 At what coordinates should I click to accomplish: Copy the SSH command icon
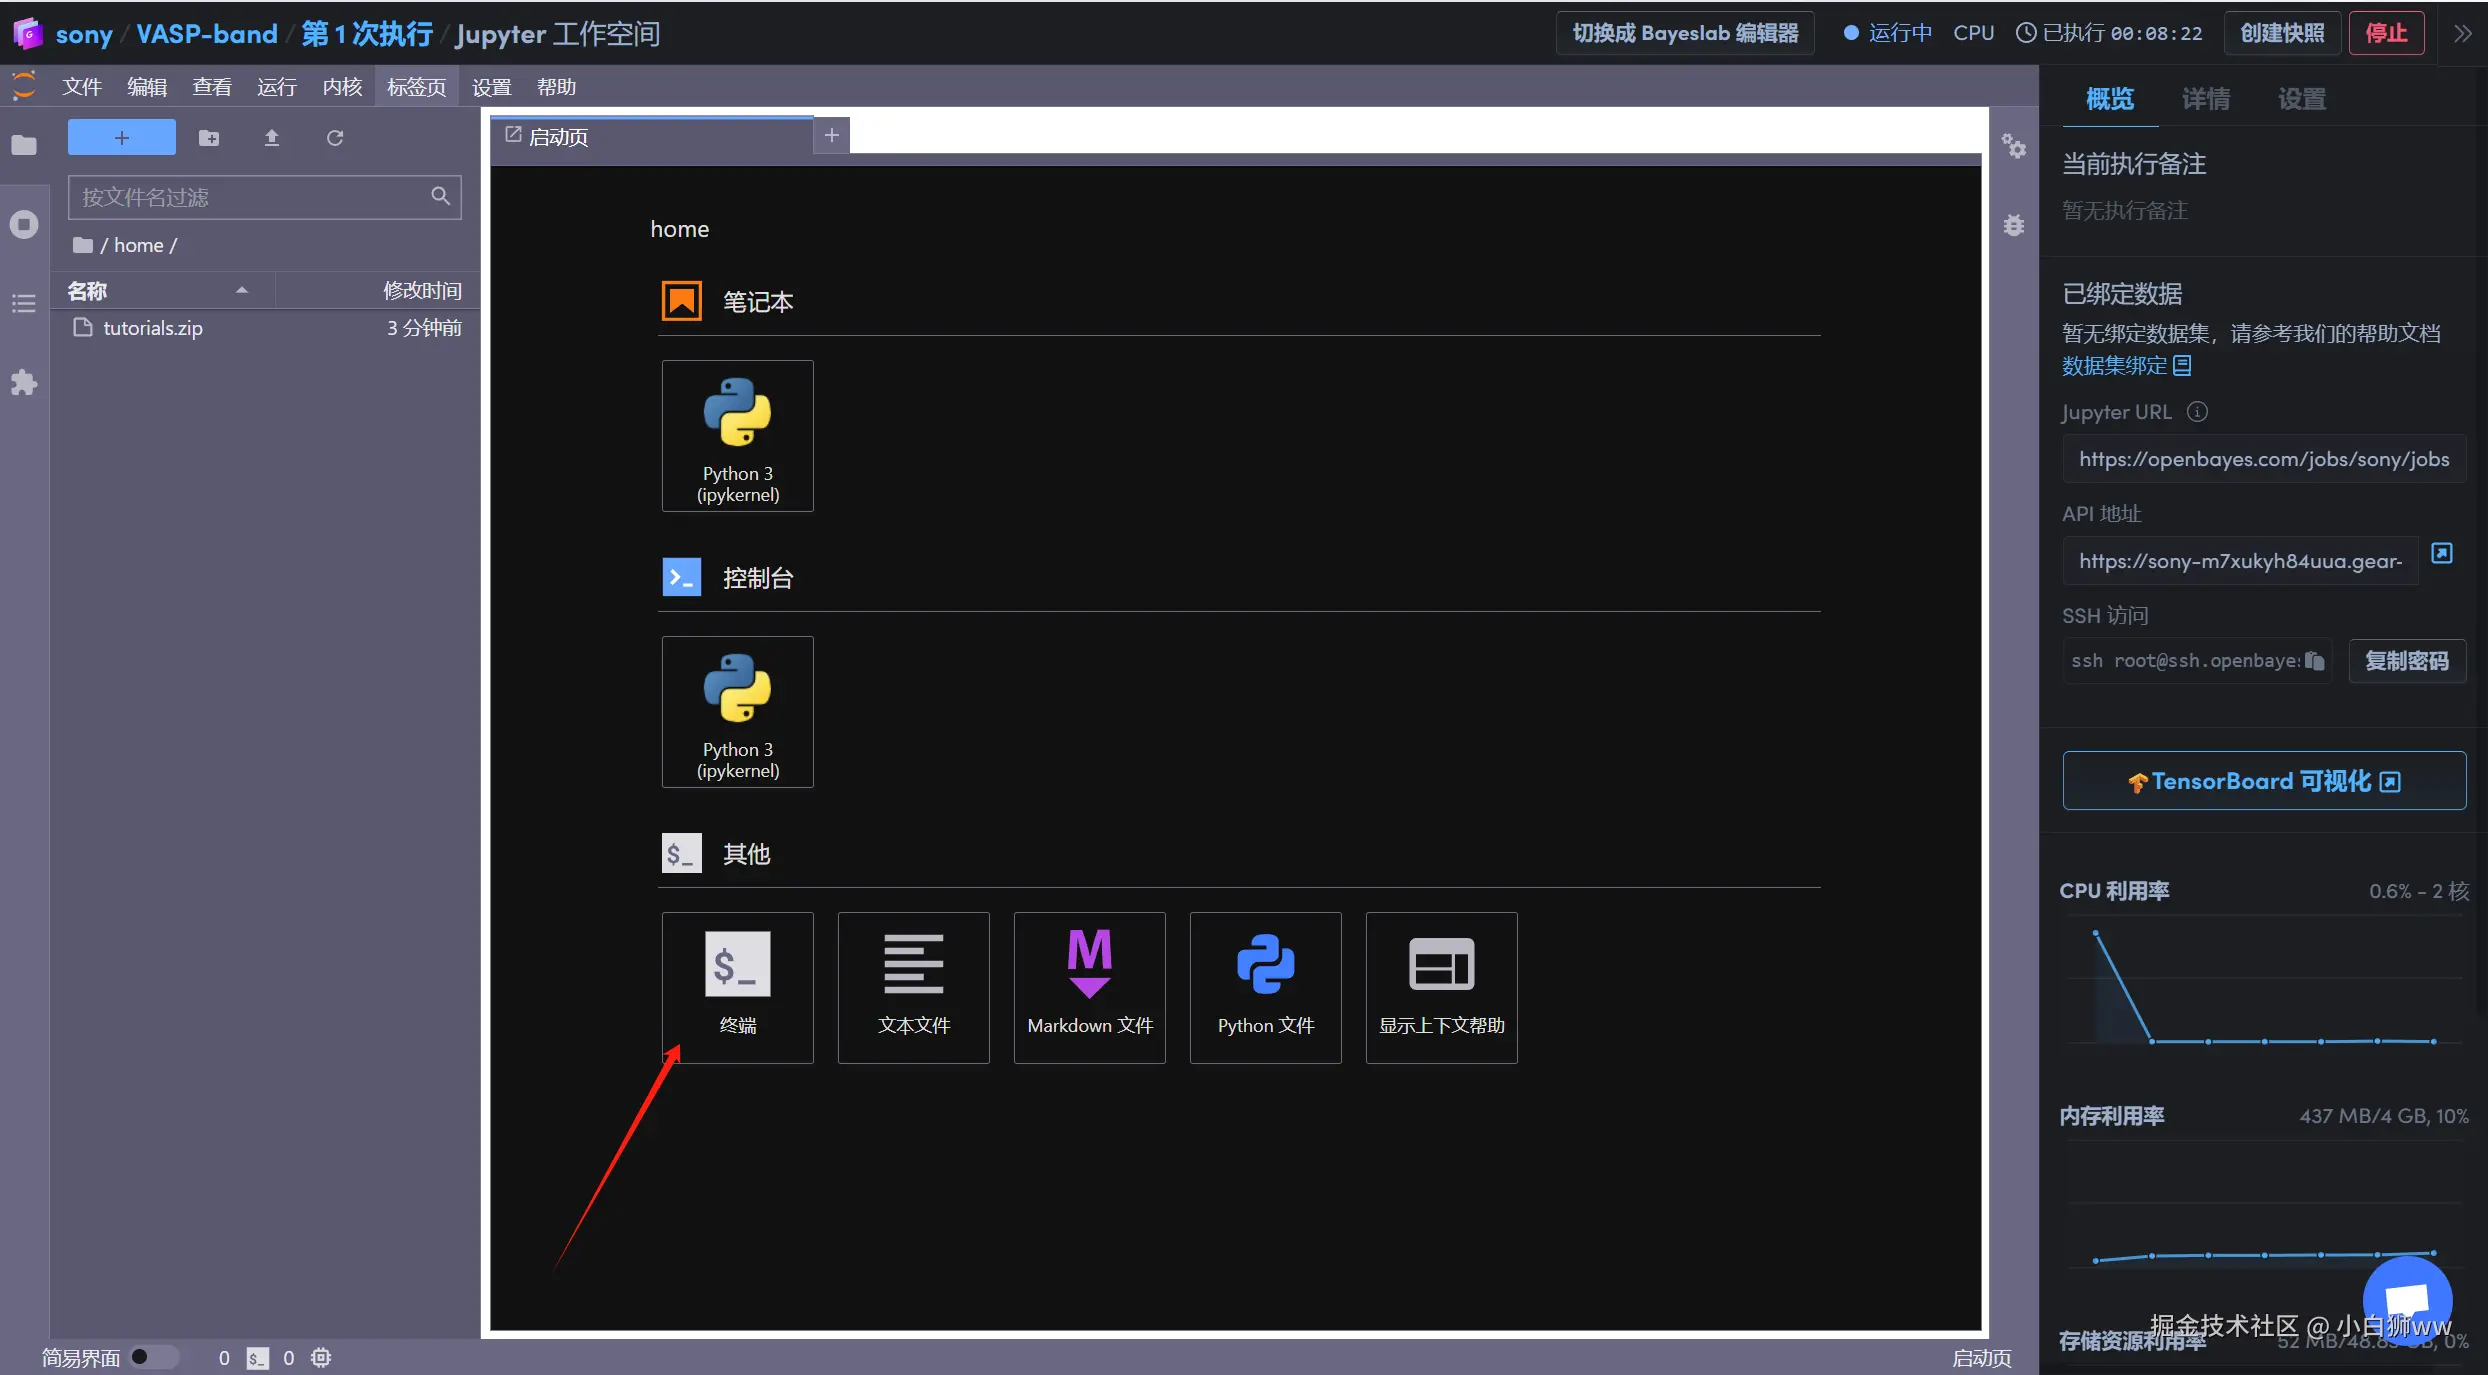click(2314, 661)
